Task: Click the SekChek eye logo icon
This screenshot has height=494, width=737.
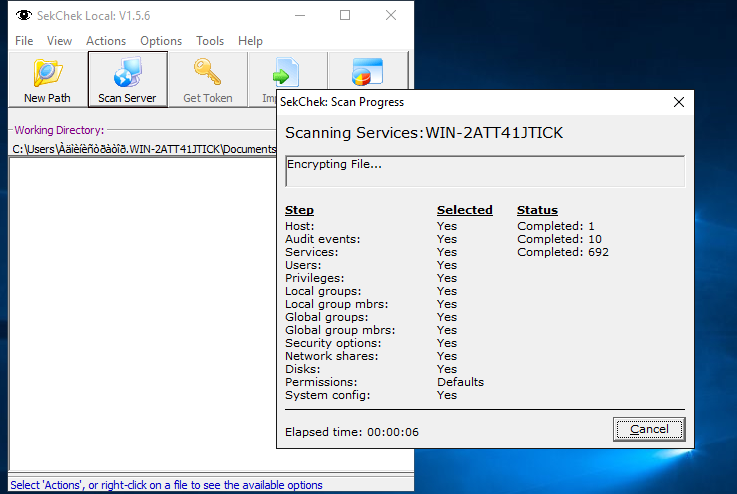Action: 24,16
